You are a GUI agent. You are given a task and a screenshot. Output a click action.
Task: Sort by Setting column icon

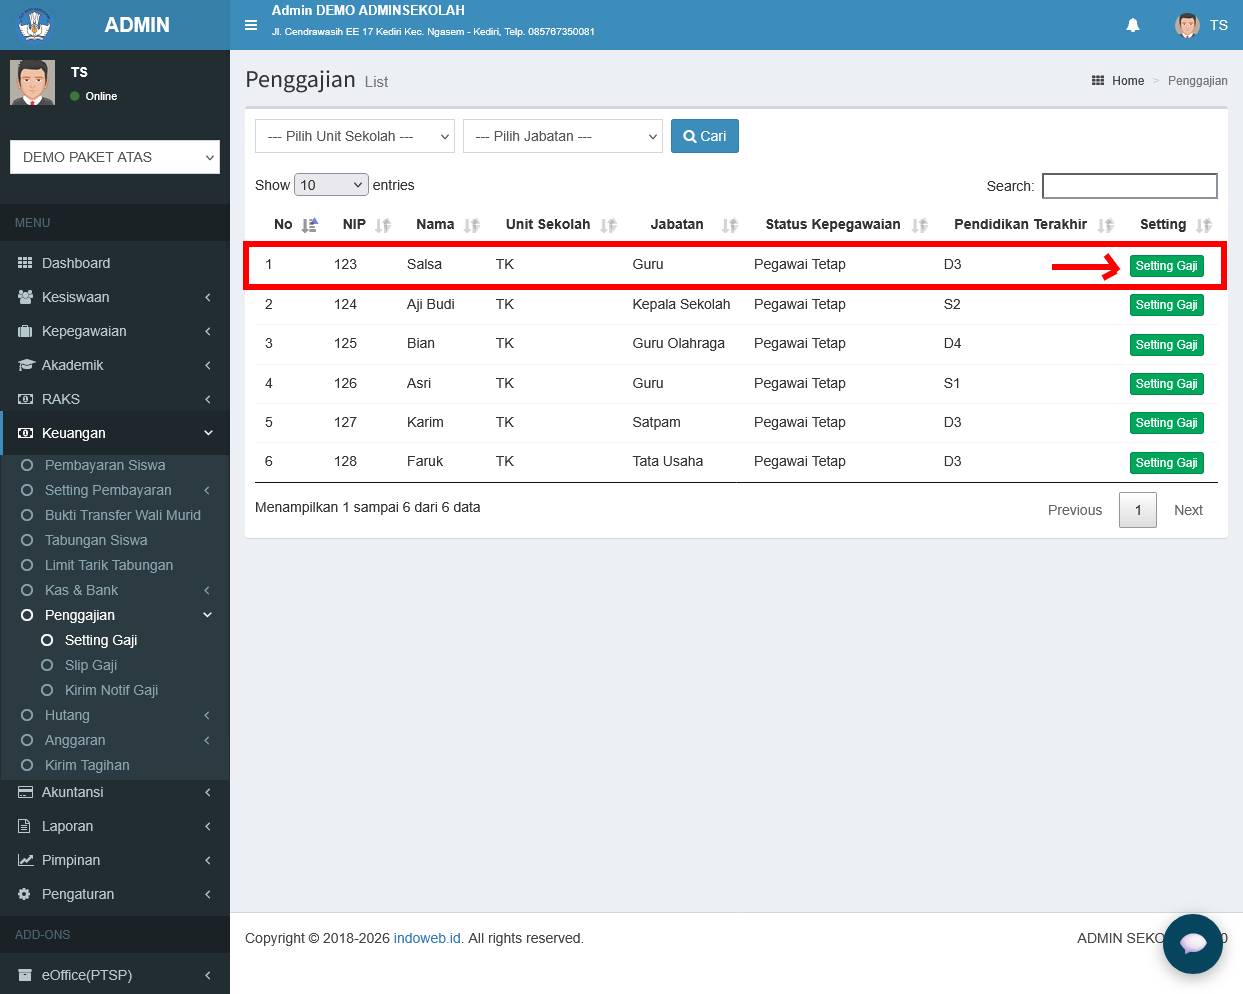pos(1204,225)
